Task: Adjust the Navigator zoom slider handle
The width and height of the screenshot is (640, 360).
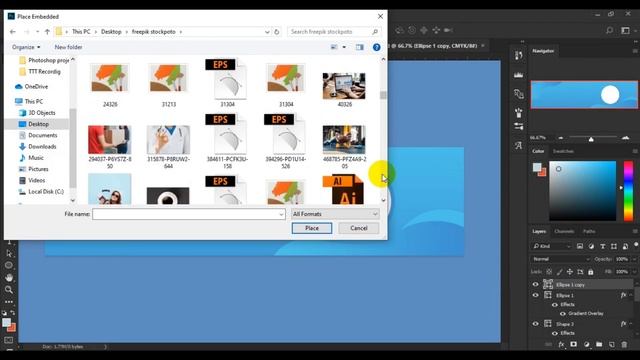Action: [x=591, y=139]
